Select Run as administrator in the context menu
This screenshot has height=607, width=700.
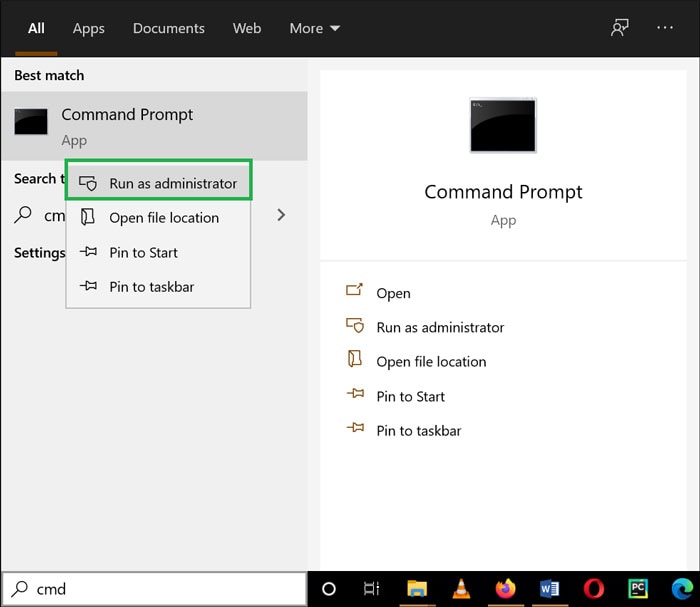[159, 183]
